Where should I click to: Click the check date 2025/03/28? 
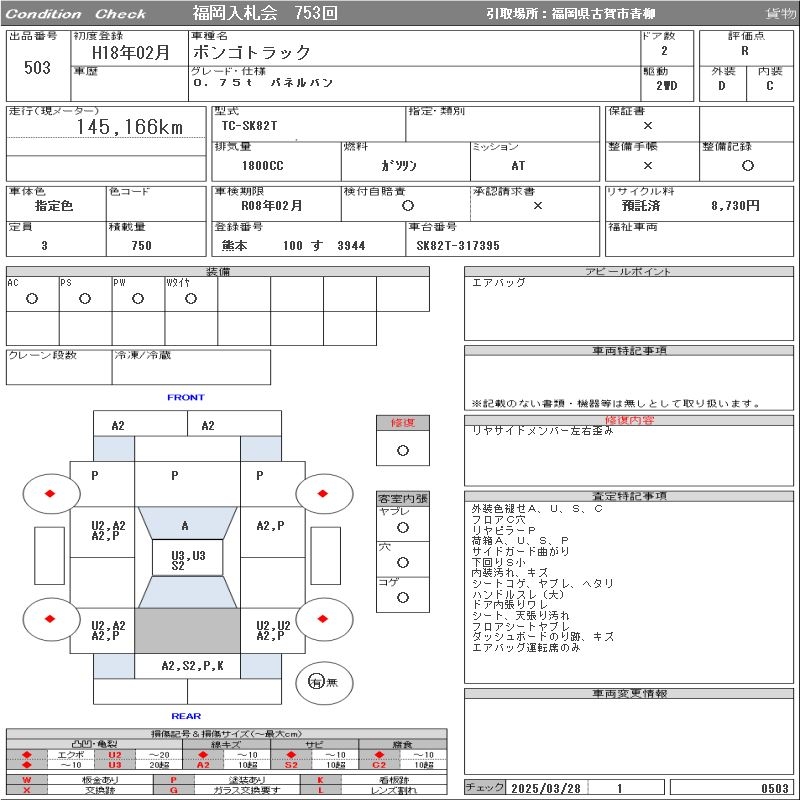coord(546,788)
